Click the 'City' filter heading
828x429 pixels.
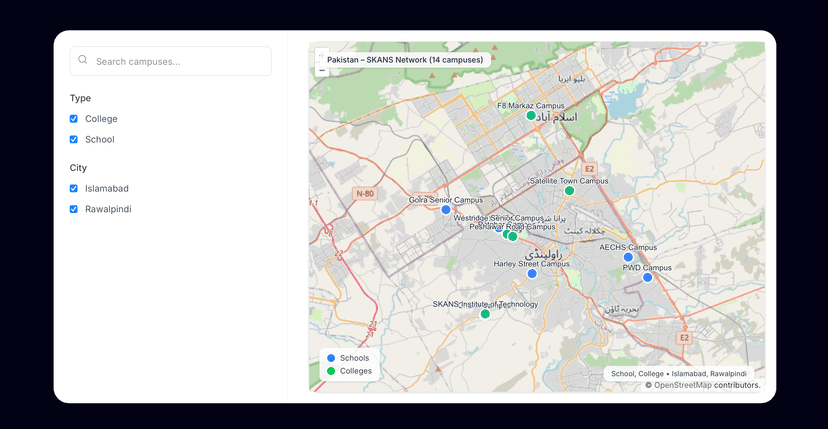[x=78, y=168]
